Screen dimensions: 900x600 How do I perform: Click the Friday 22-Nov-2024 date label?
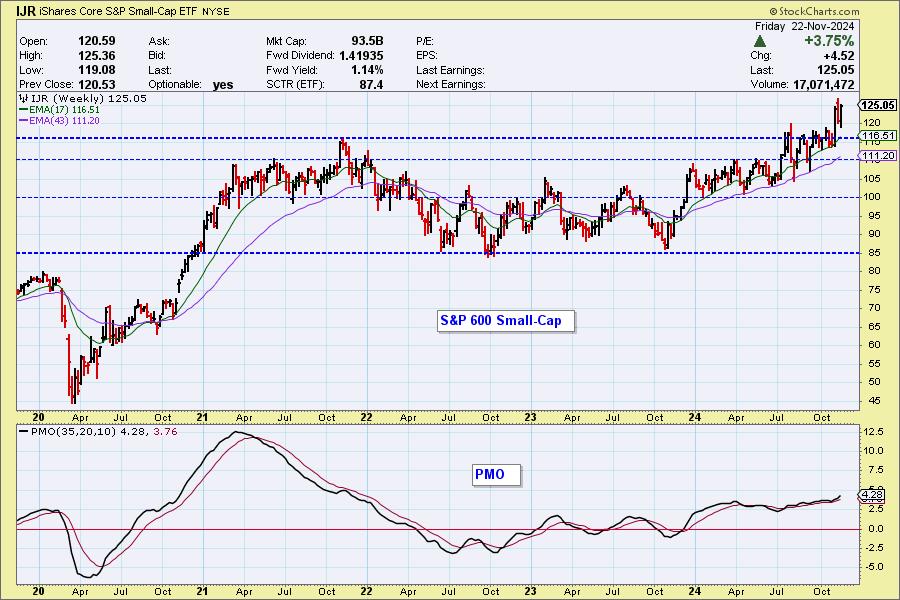tap(804, 26)
